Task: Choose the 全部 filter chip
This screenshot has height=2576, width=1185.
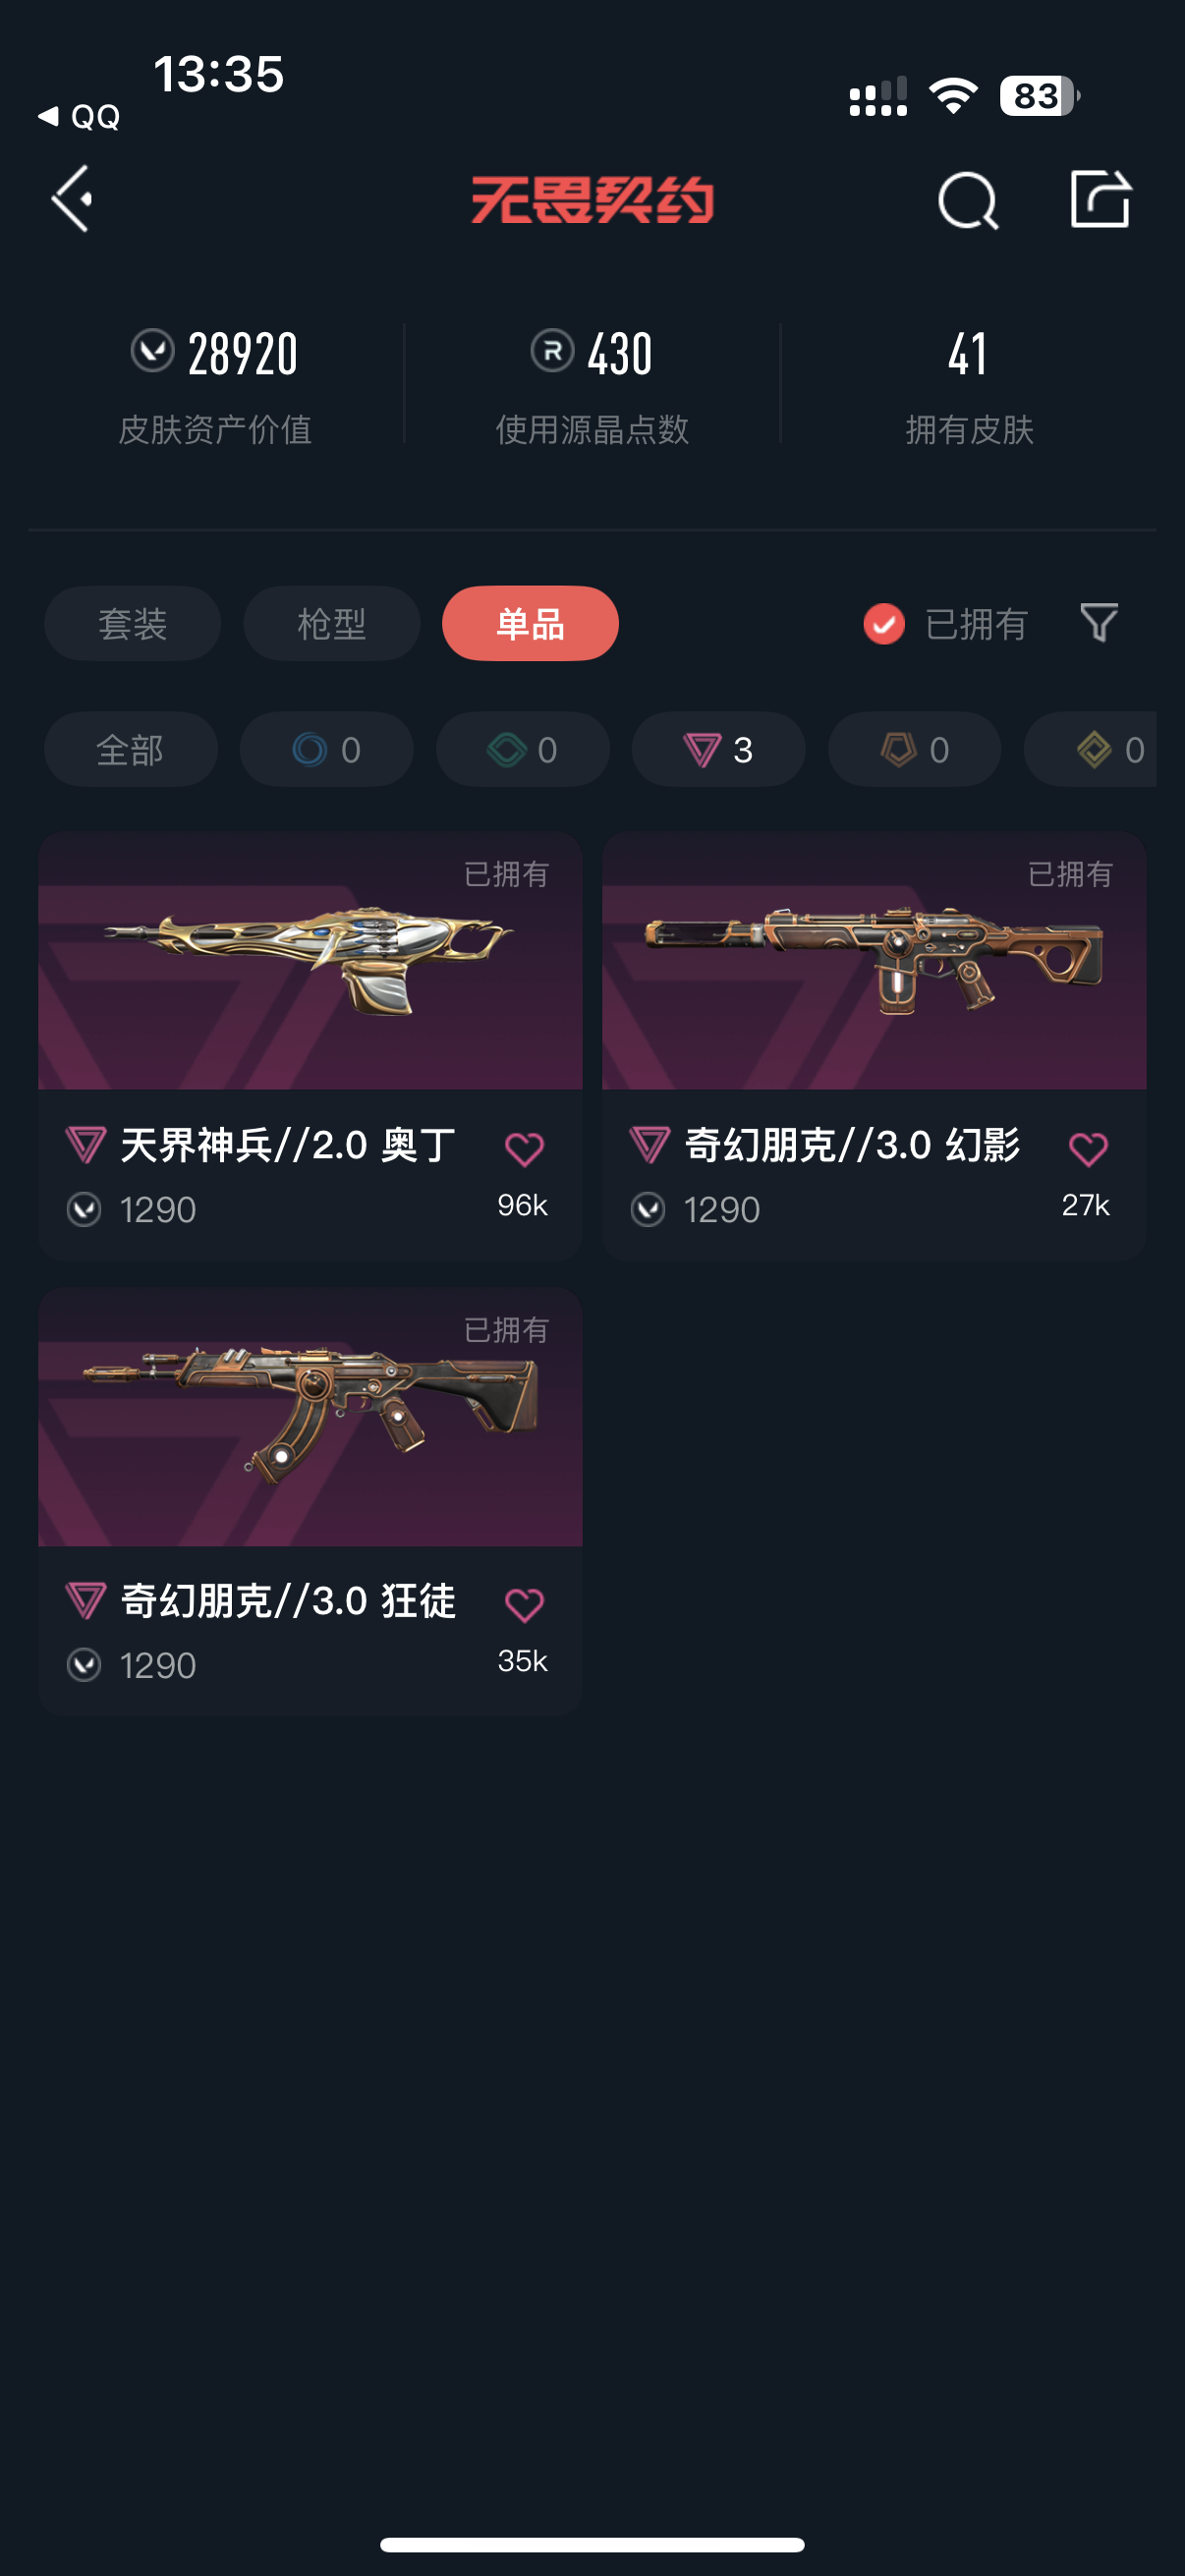Action: coord(130,749)
